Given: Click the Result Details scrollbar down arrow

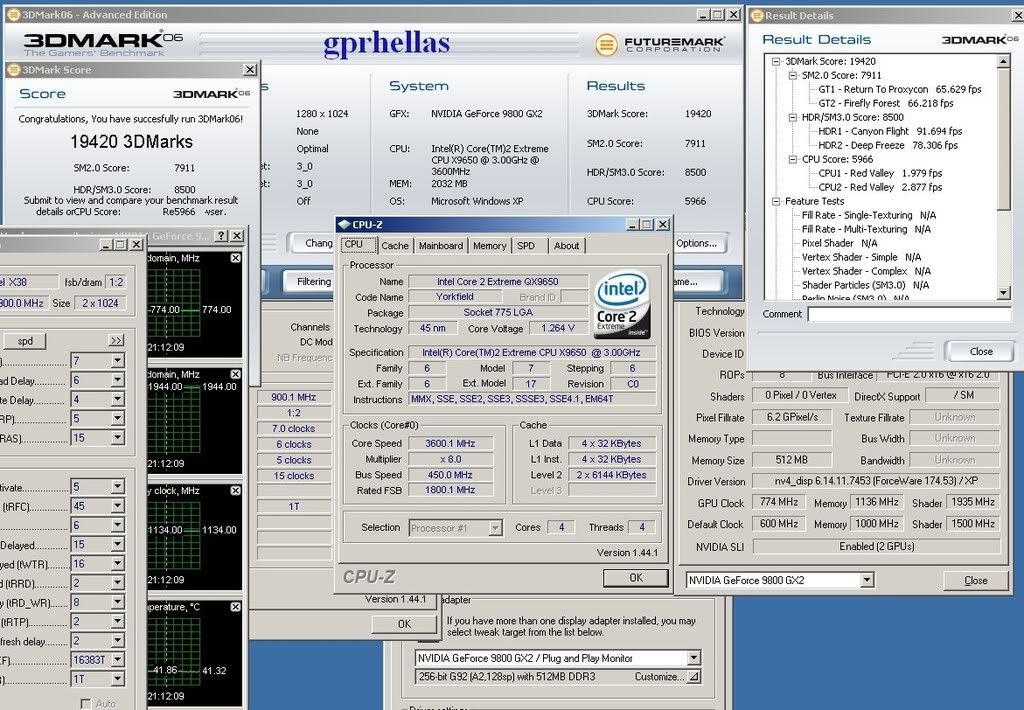Looking at the screenshot, I should (1004, 293).
